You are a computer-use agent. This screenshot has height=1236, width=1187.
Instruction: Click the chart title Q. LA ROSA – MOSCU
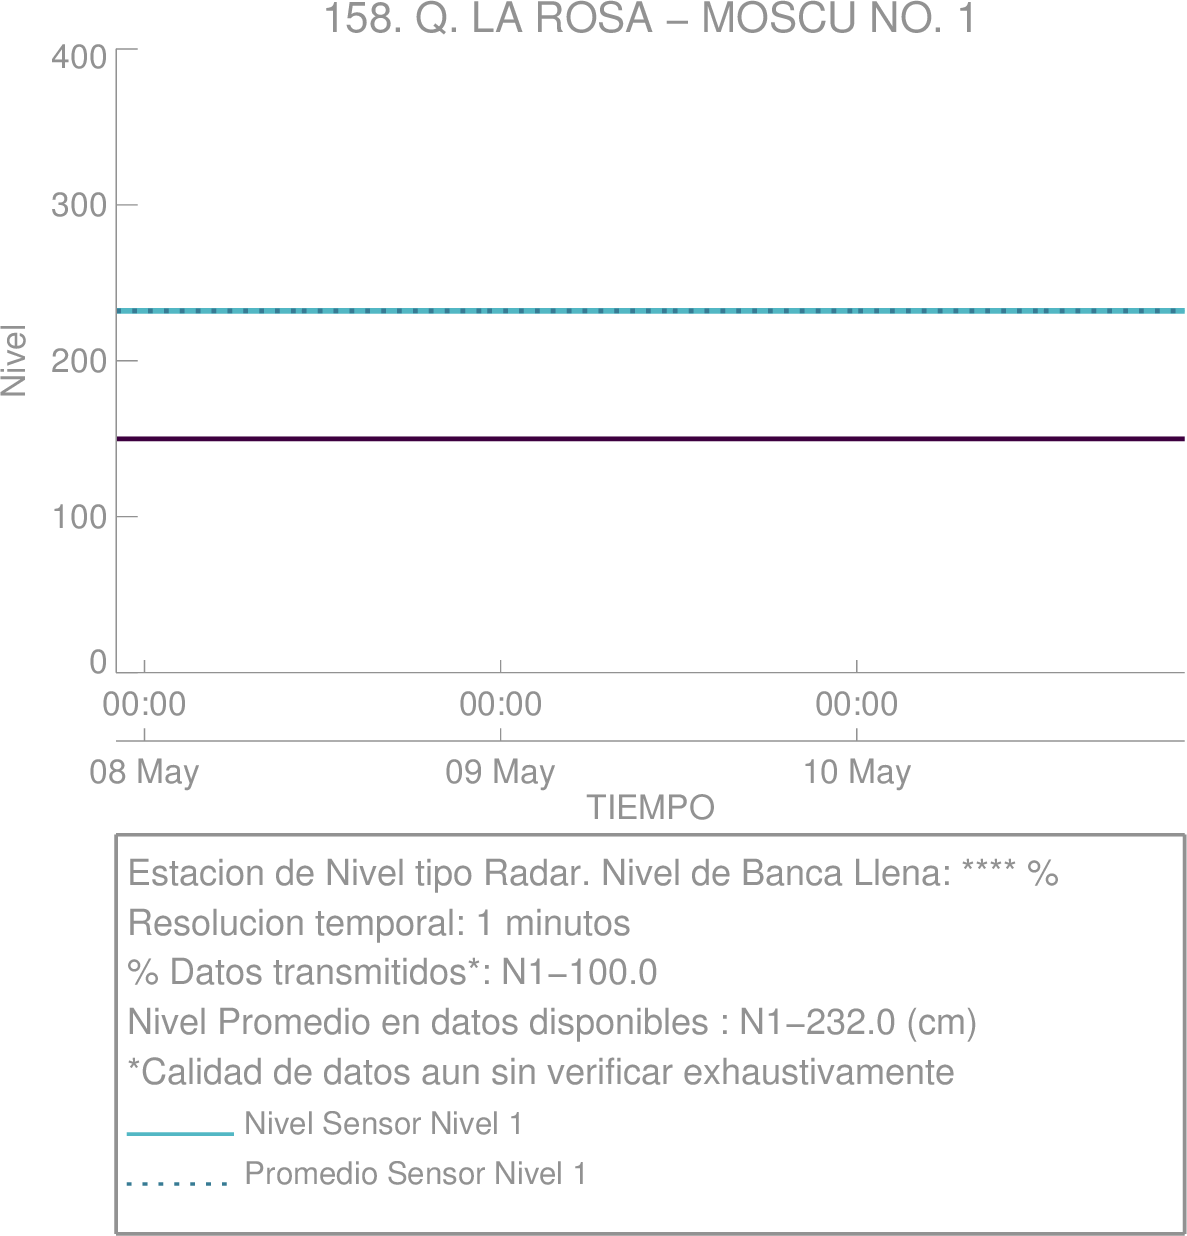[649, 19]
